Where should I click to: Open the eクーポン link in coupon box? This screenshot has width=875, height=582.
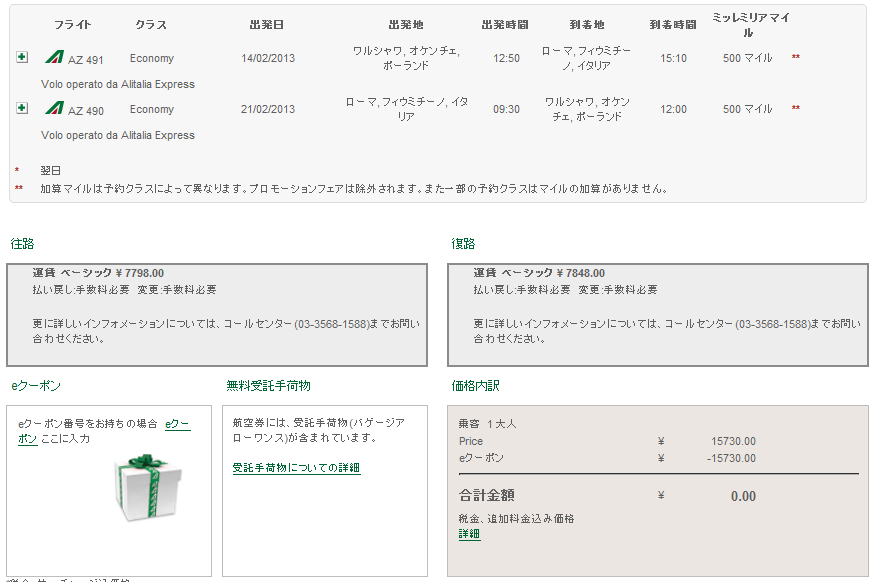(177, 424)
